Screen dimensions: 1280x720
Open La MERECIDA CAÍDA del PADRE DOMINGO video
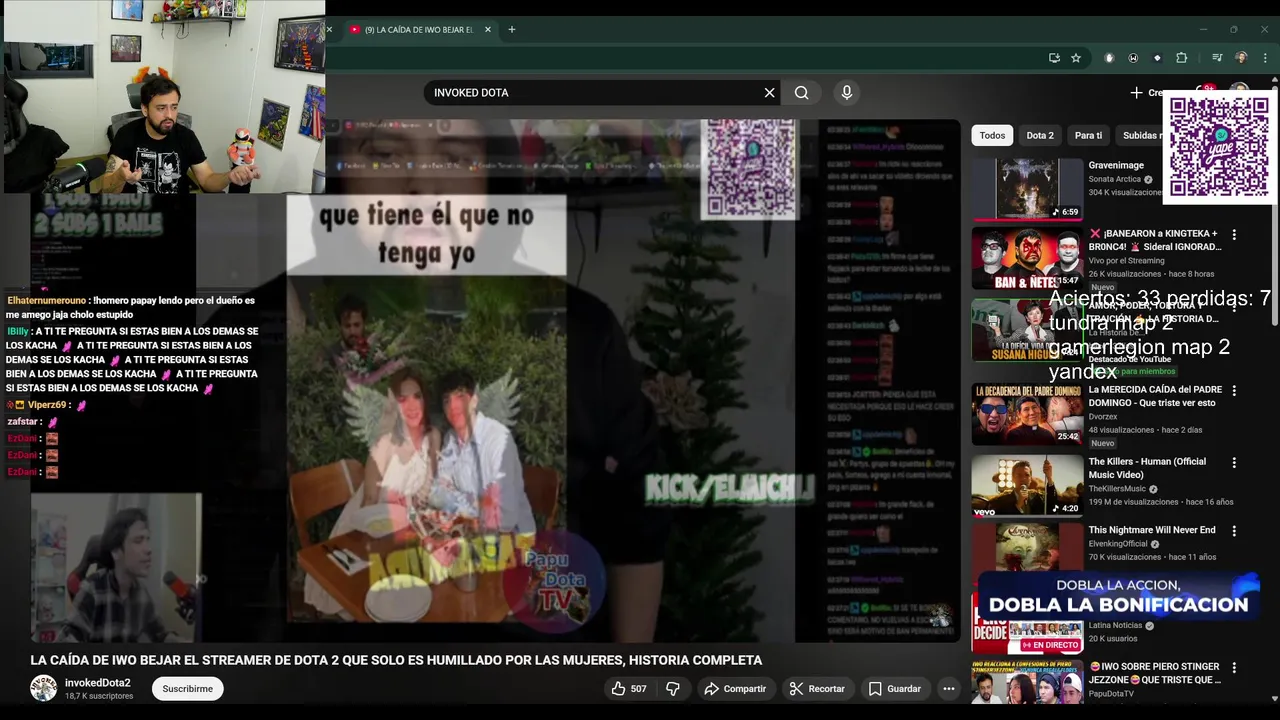[1155, 396]
